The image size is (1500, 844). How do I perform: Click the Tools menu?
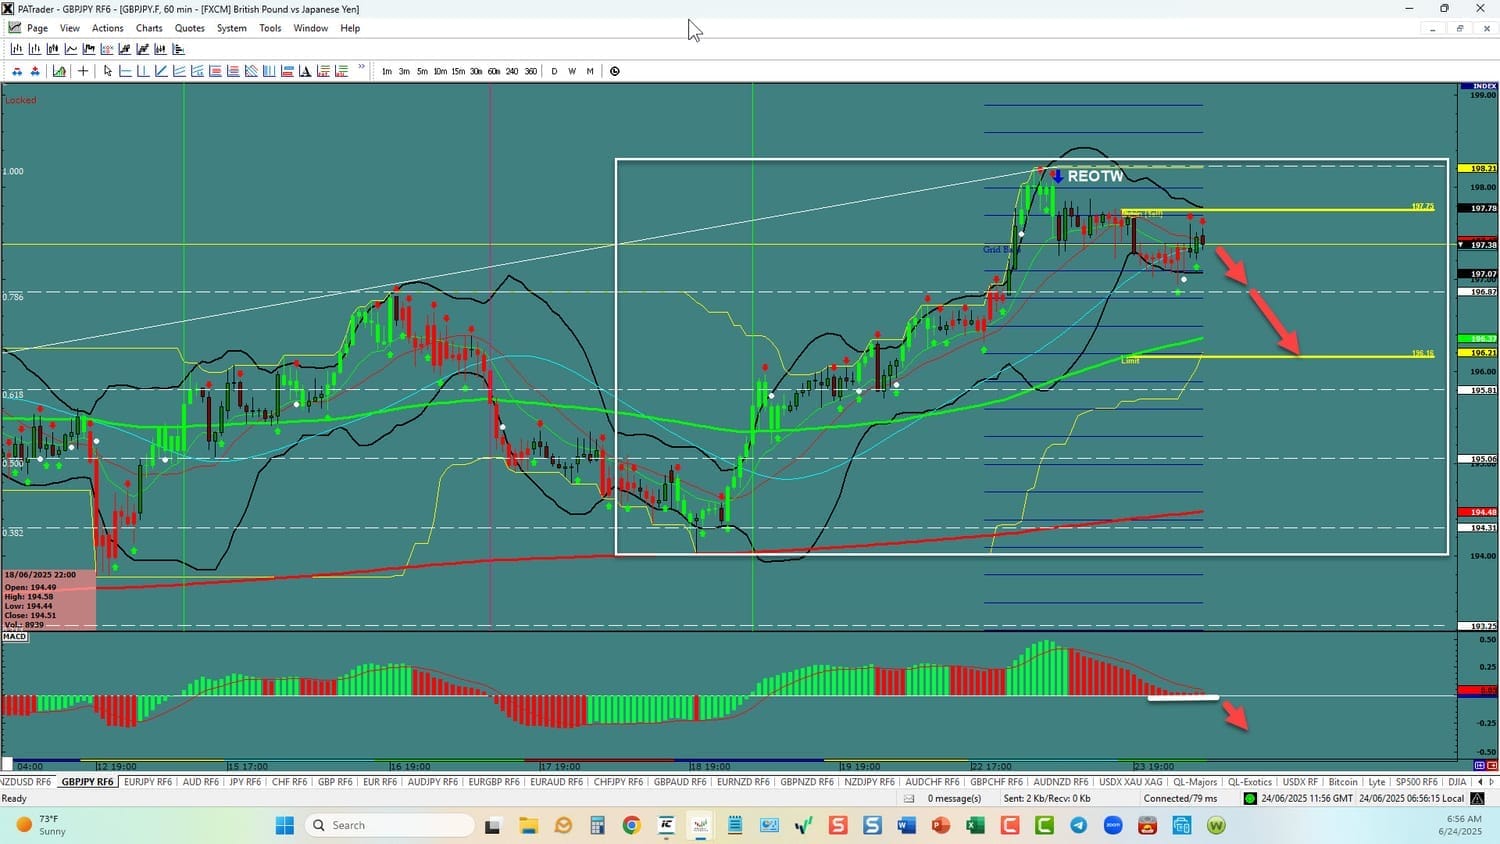(x=270, y=28)
